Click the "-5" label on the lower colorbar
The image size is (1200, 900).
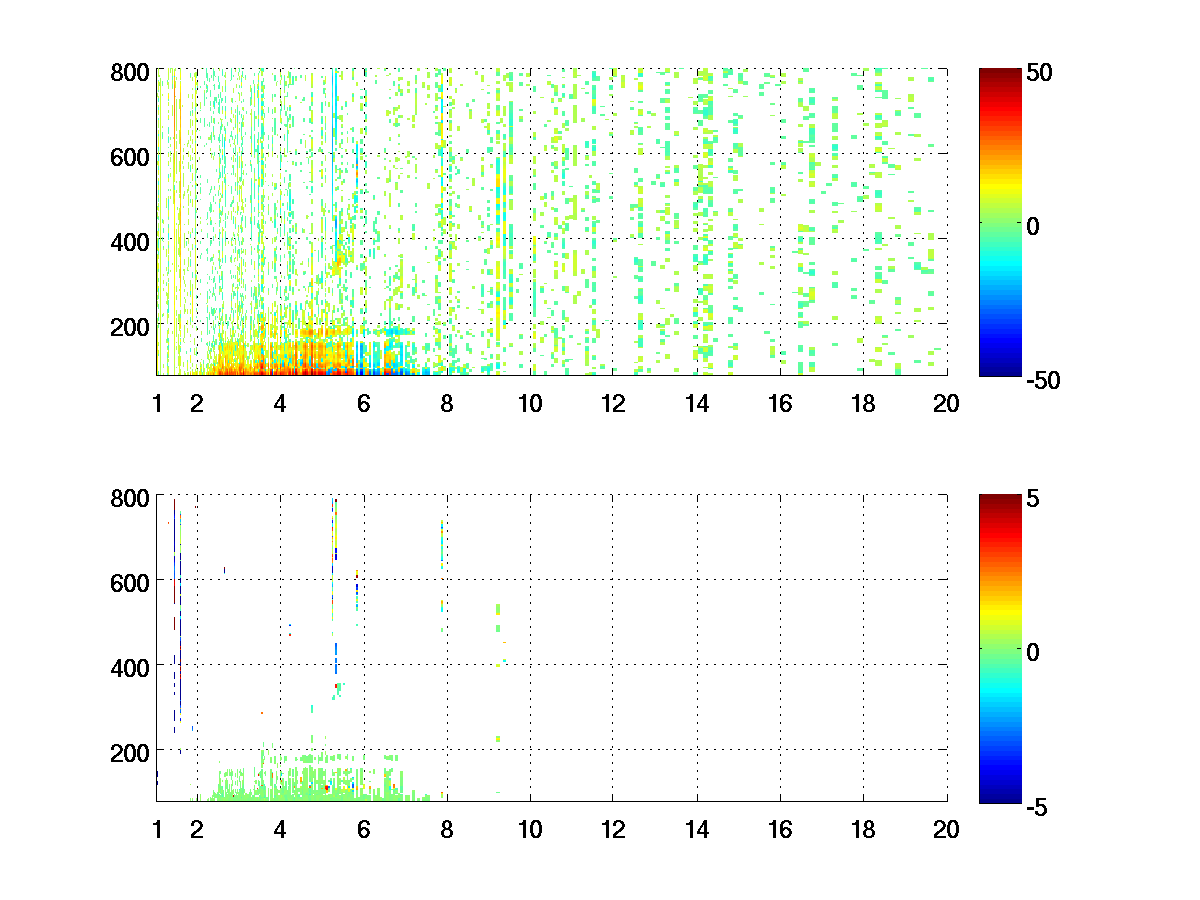(x=1038, y=806)
